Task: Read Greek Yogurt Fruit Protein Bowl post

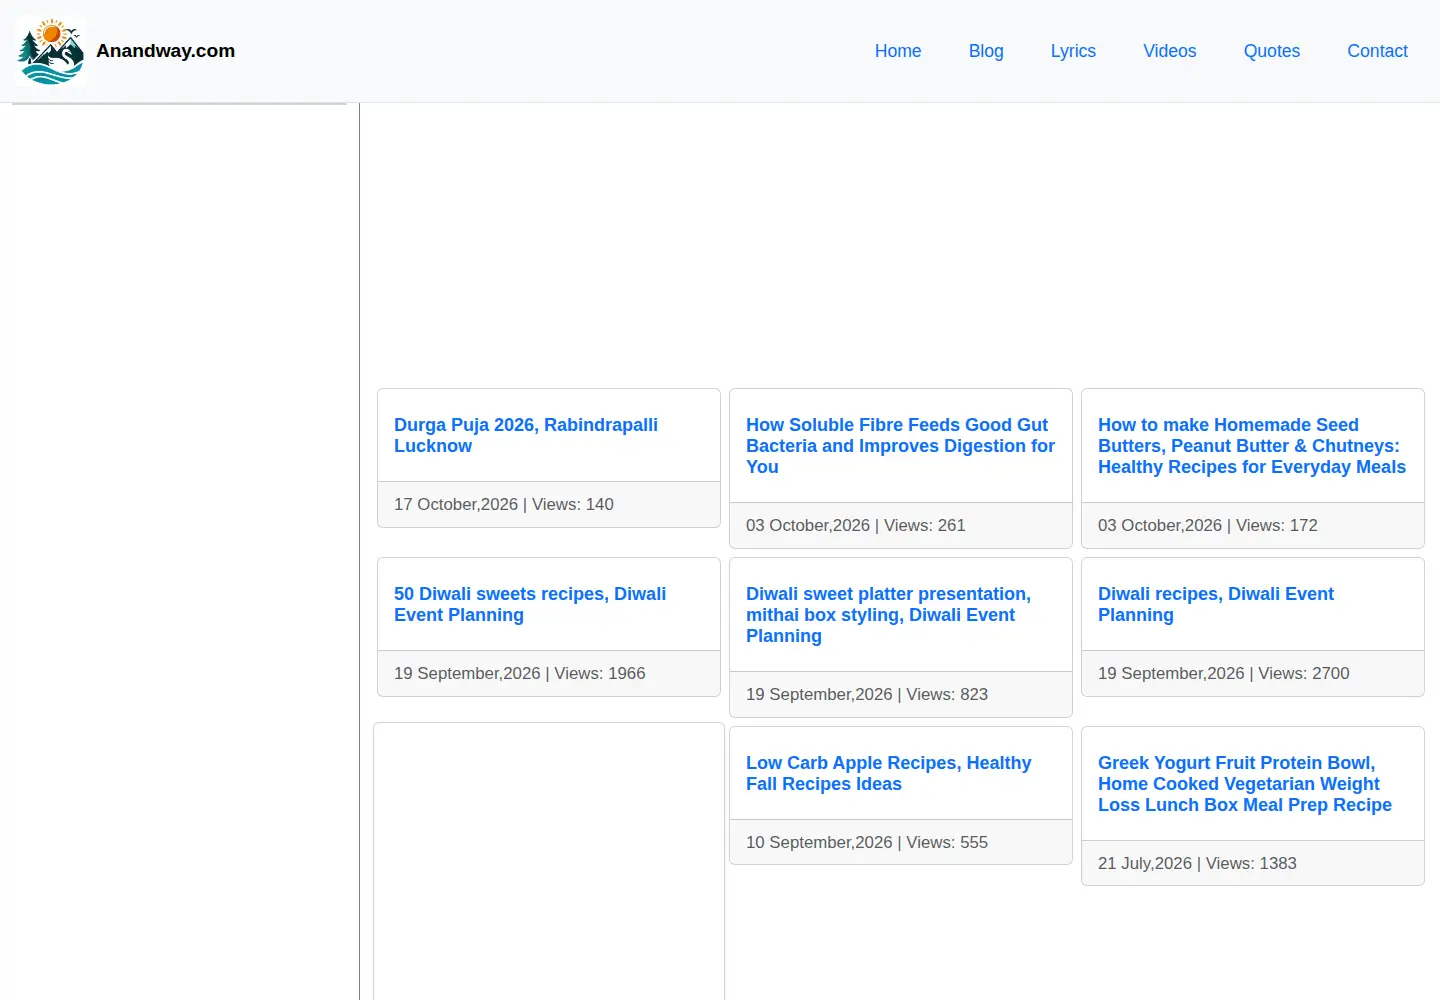Action: tap(1245, 784)
